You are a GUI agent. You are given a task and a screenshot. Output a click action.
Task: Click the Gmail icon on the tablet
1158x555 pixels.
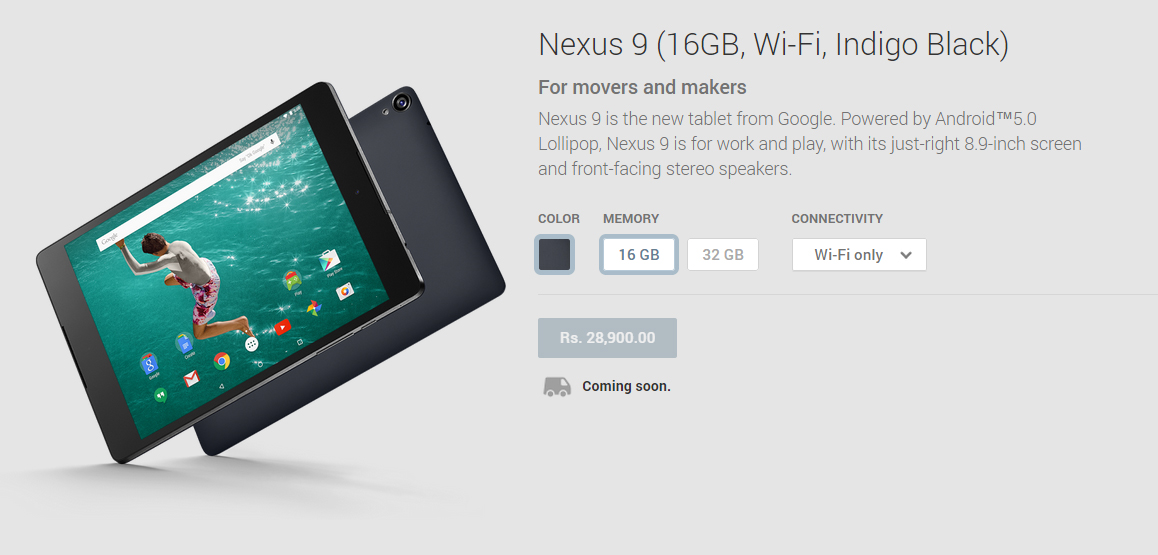(191, 379)
